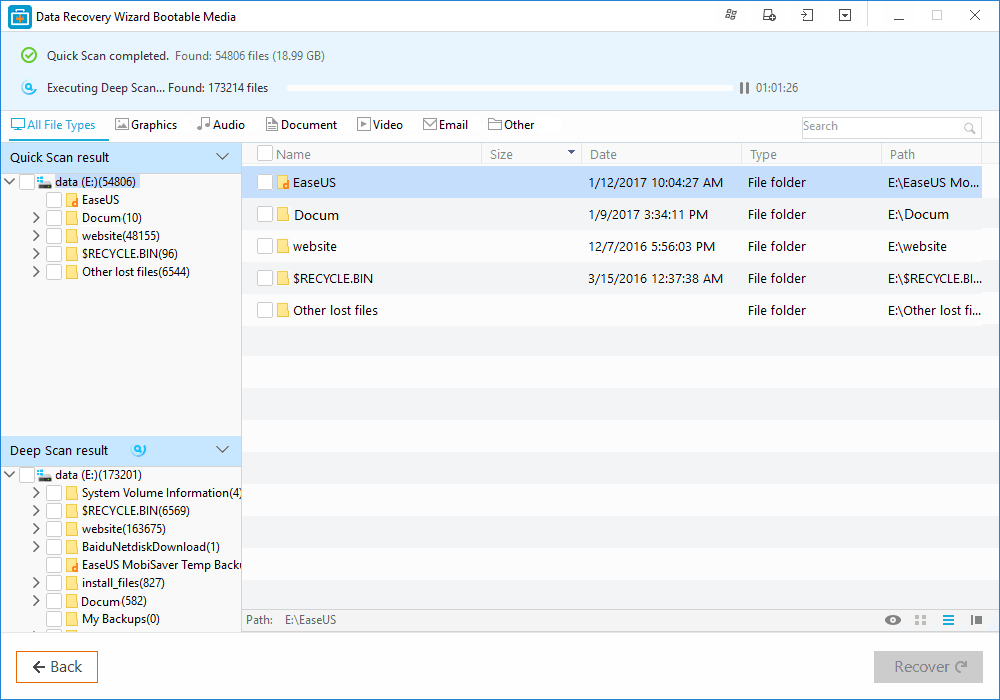Sort by Name column header
This screenshot has height=700, width=1000.
tap(293, 154)
